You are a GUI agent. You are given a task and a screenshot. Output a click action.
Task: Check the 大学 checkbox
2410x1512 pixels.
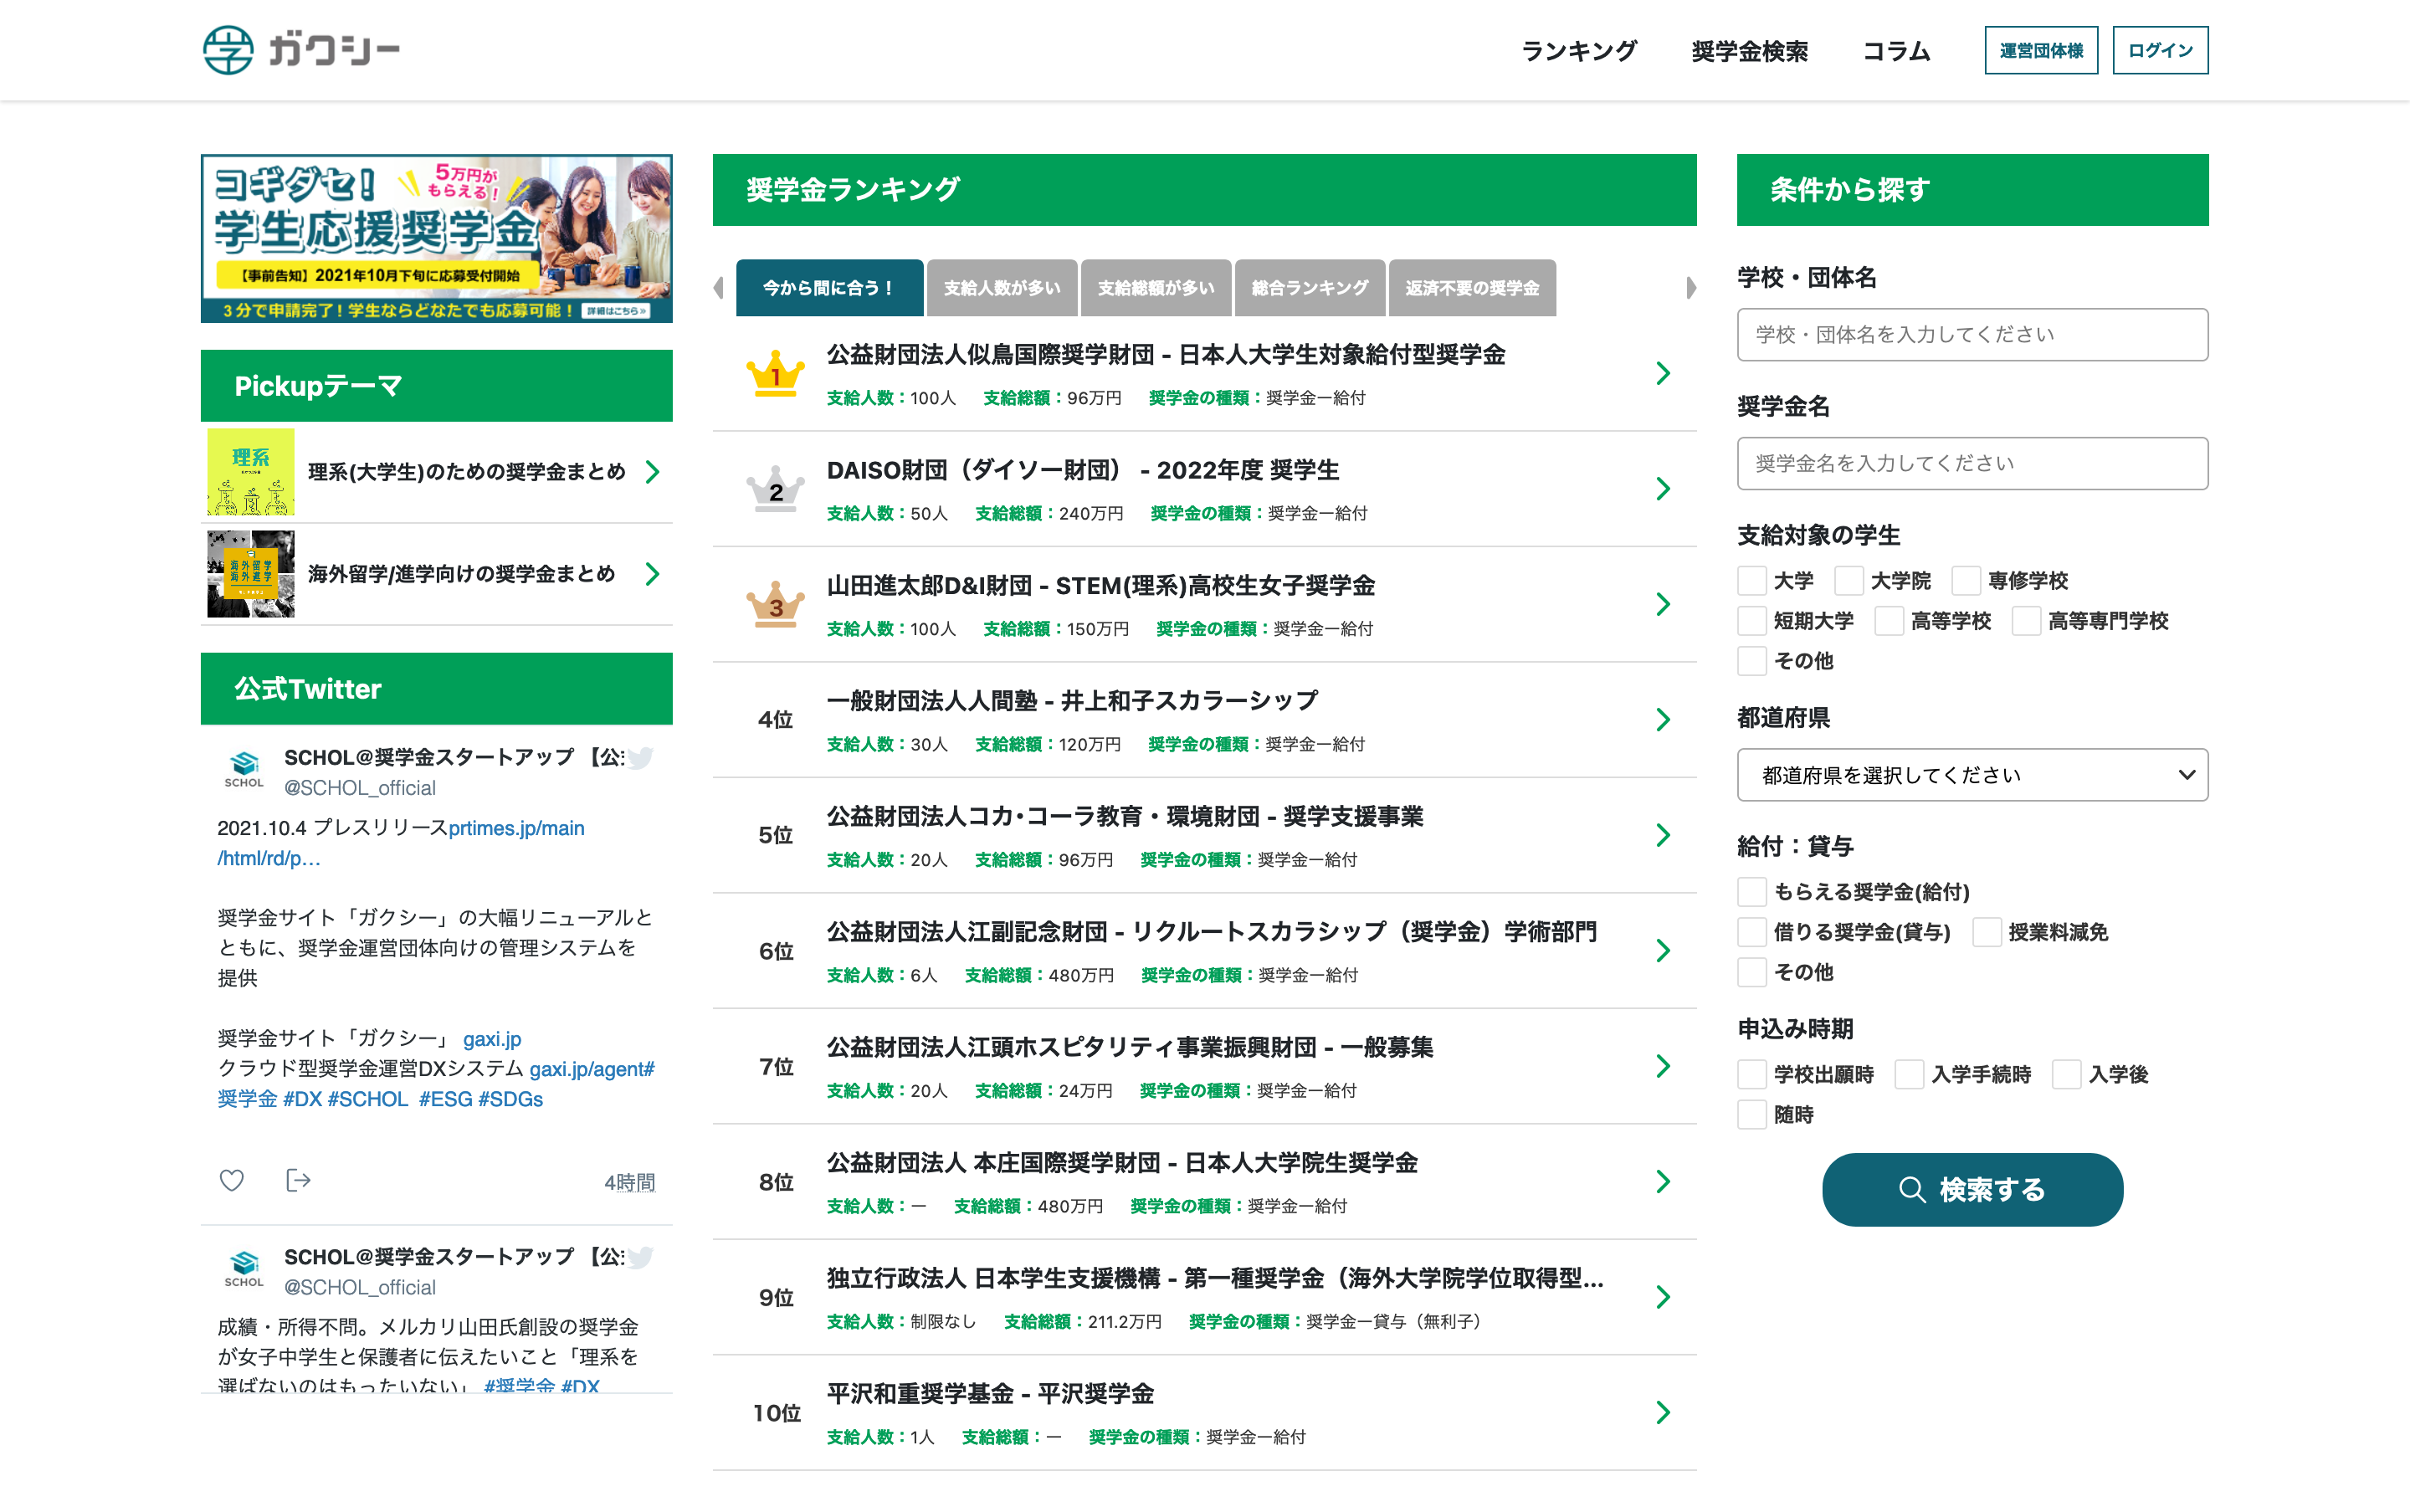coord(1752,581)
